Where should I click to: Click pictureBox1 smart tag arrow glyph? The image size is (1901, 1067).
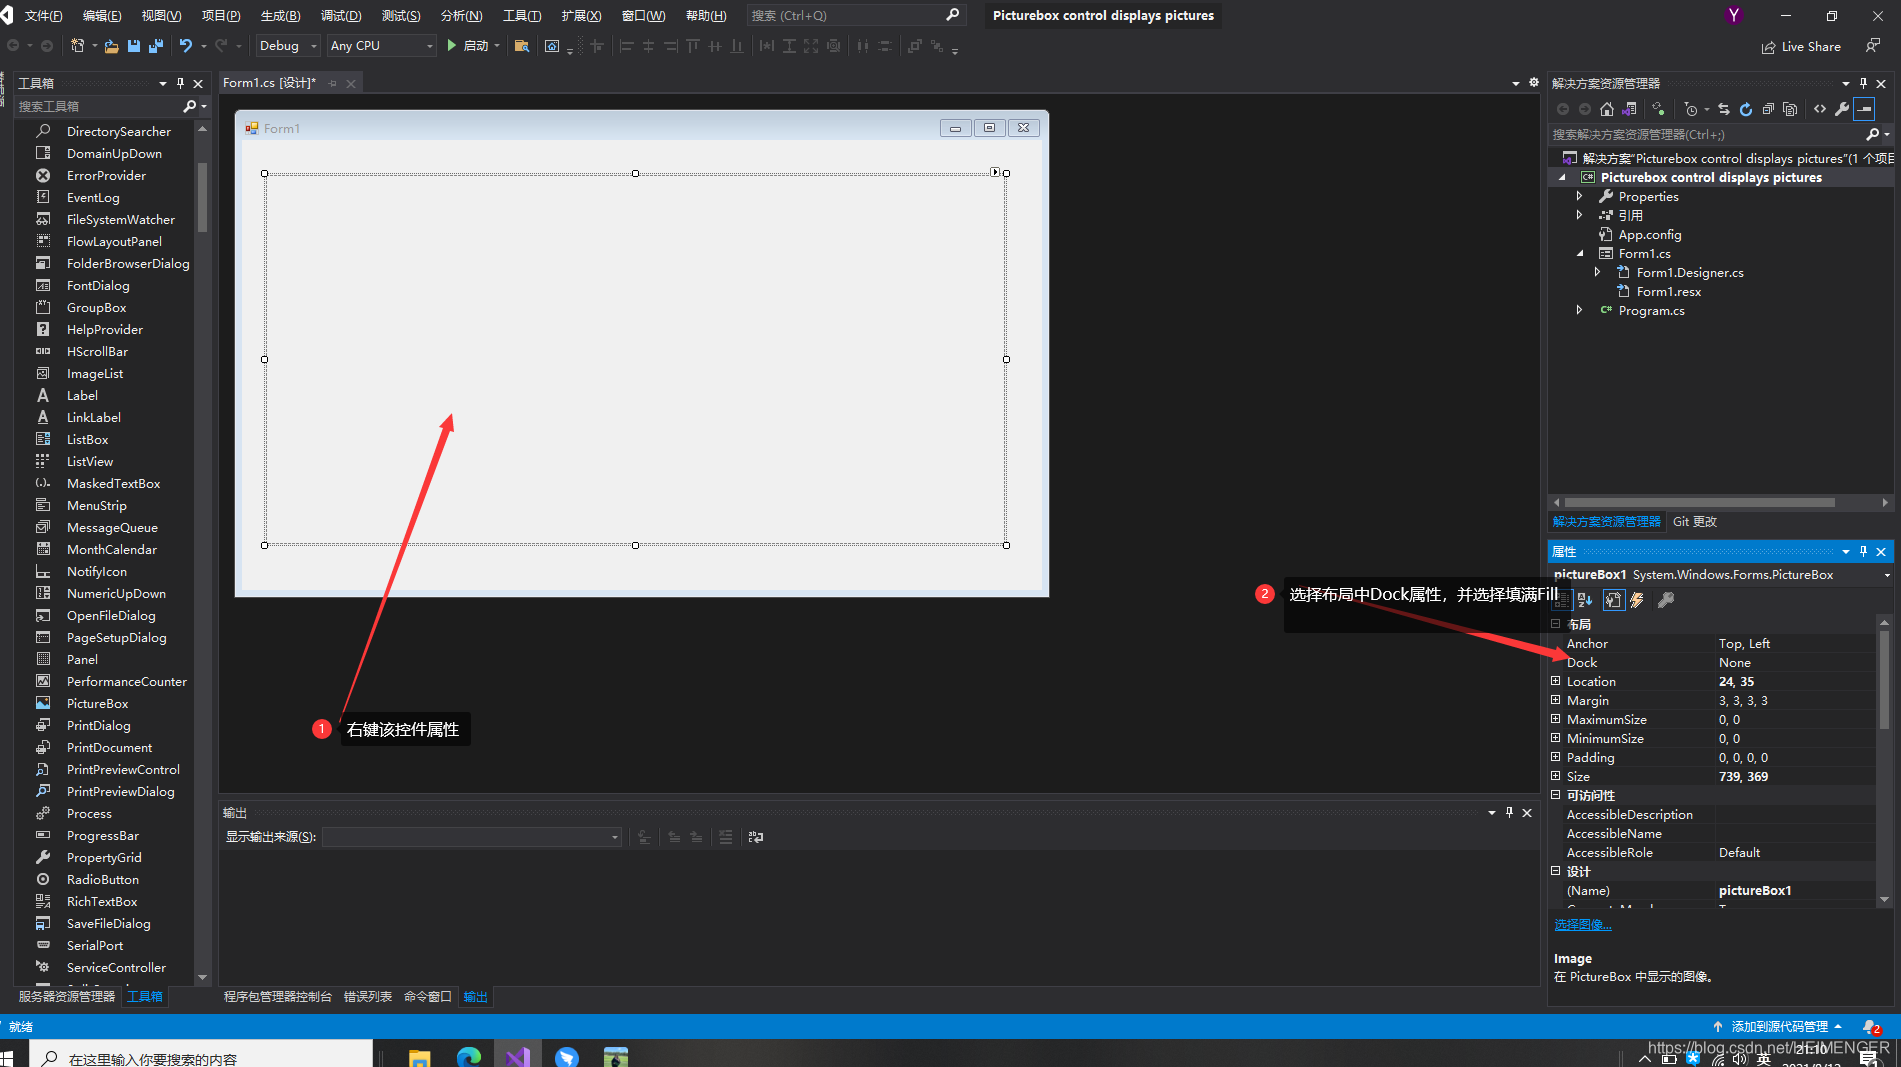[x=995, y=172]
